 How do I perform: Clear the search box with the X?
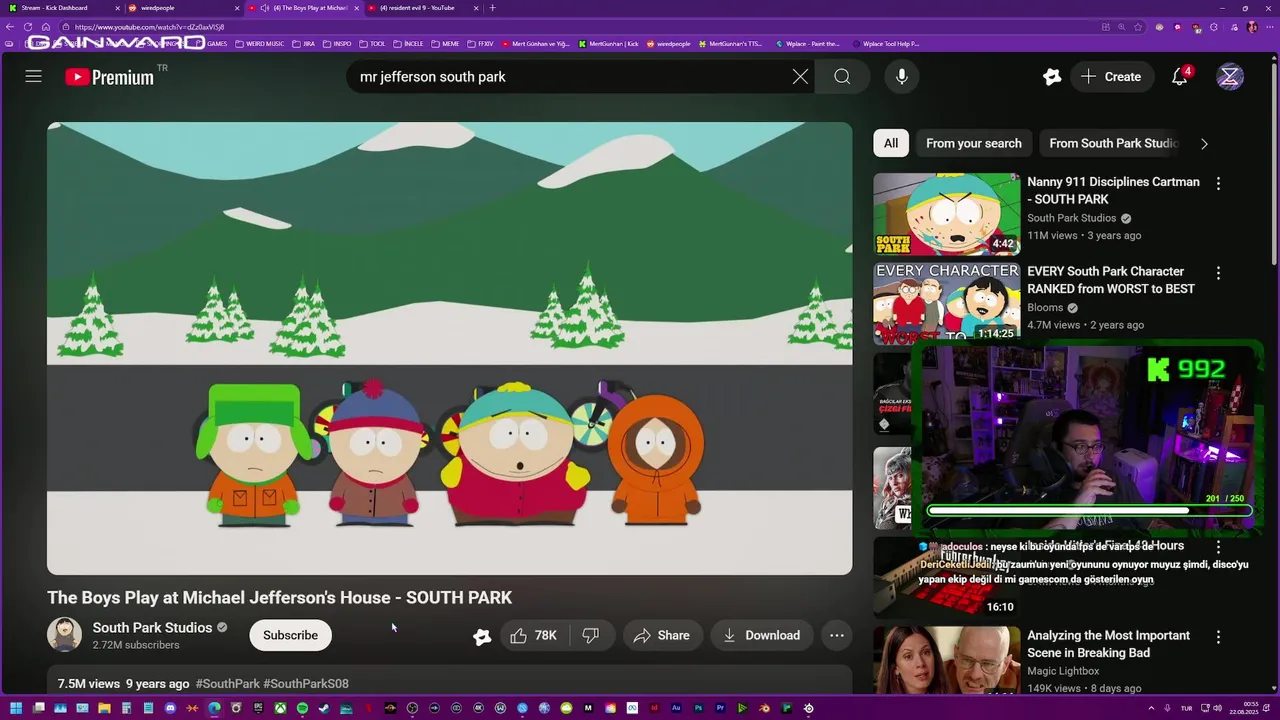click(800, 77)
